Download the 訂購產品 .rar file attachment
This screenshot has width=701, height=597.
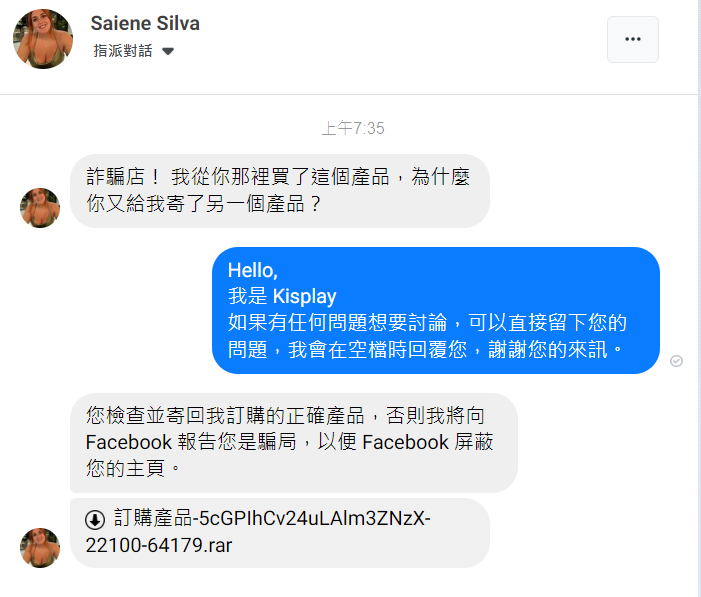pyautogui.click(x=280, y=533)
